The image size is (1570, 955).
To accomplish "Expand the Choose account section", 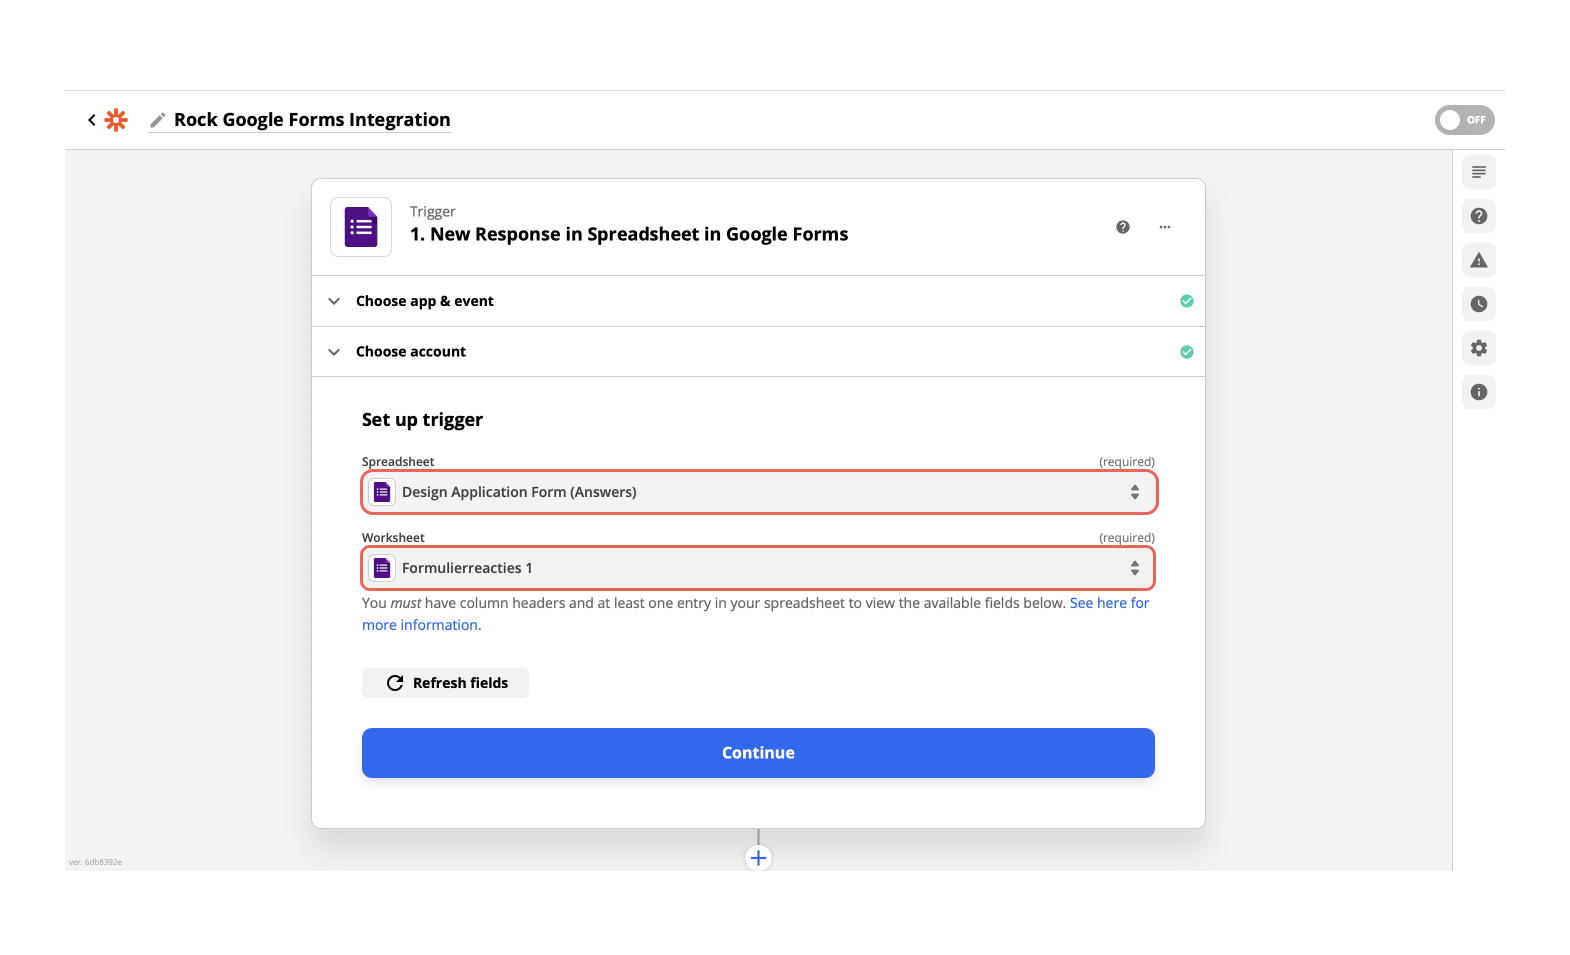I will pos(411,352).
